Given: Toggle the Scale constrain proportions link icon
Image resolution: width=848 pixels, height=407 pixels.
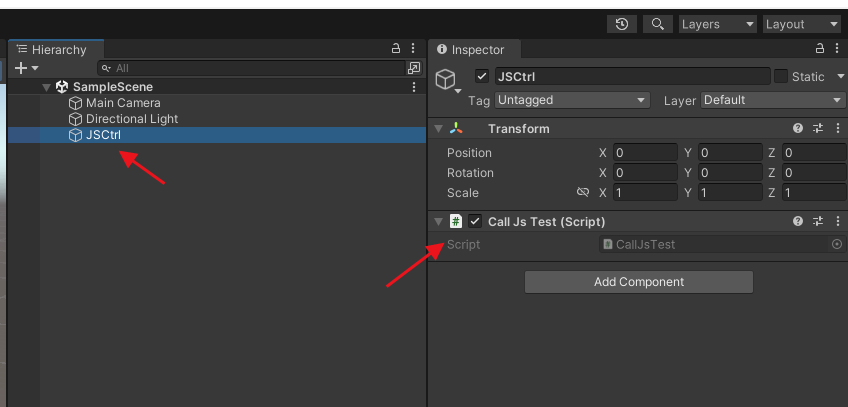Looking at the screenshot, I should pyautogui.click(x=582, y=192).
